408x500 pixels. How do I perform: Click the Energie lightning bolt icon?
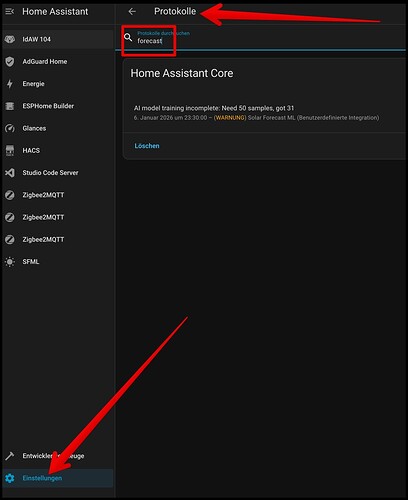click(10, 84)
